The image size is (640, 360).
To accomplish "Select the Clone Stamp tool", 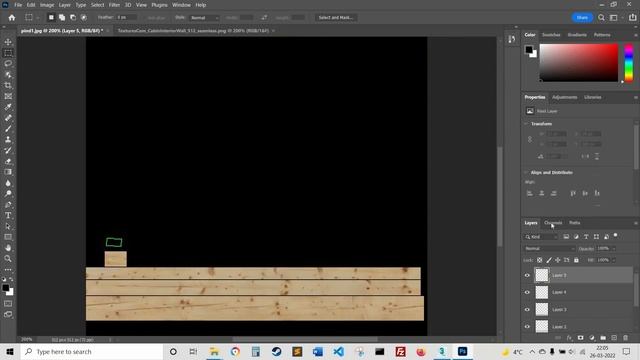I will pyautogui.click(x=8, y=140).
